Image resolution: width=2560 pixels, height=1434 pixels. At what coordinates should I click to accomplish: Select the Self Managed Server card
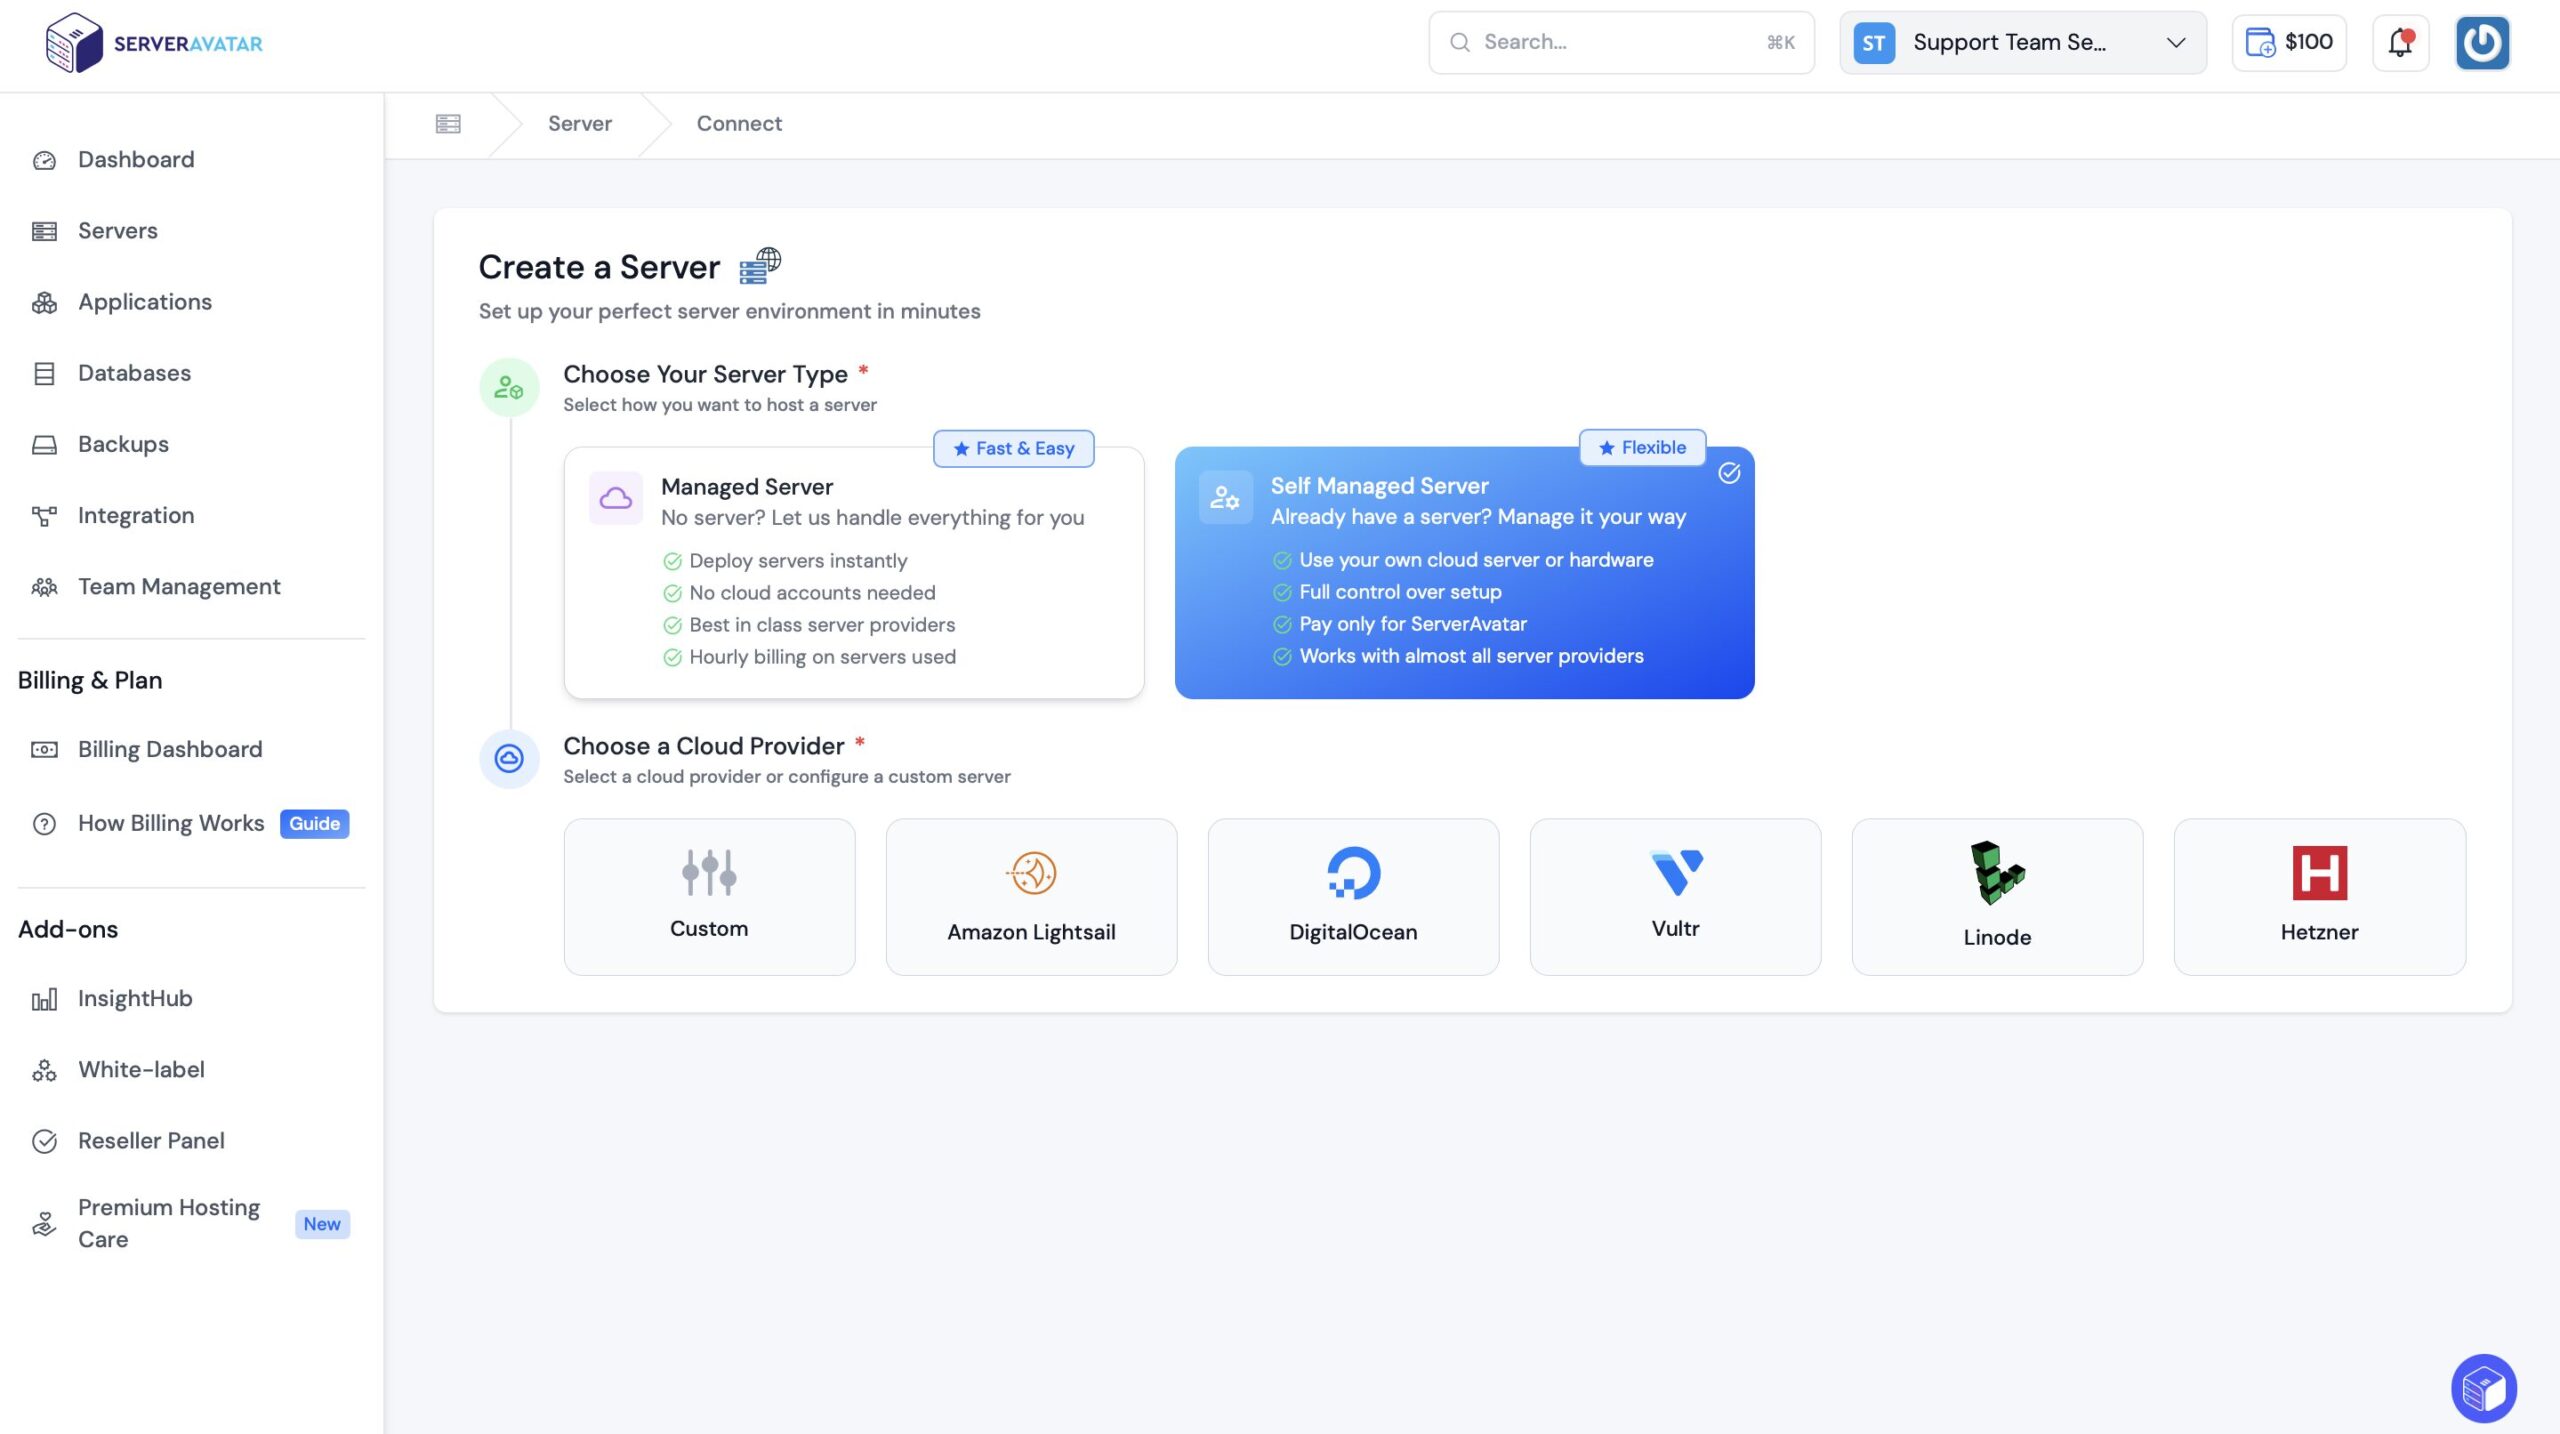point(1464,572)
